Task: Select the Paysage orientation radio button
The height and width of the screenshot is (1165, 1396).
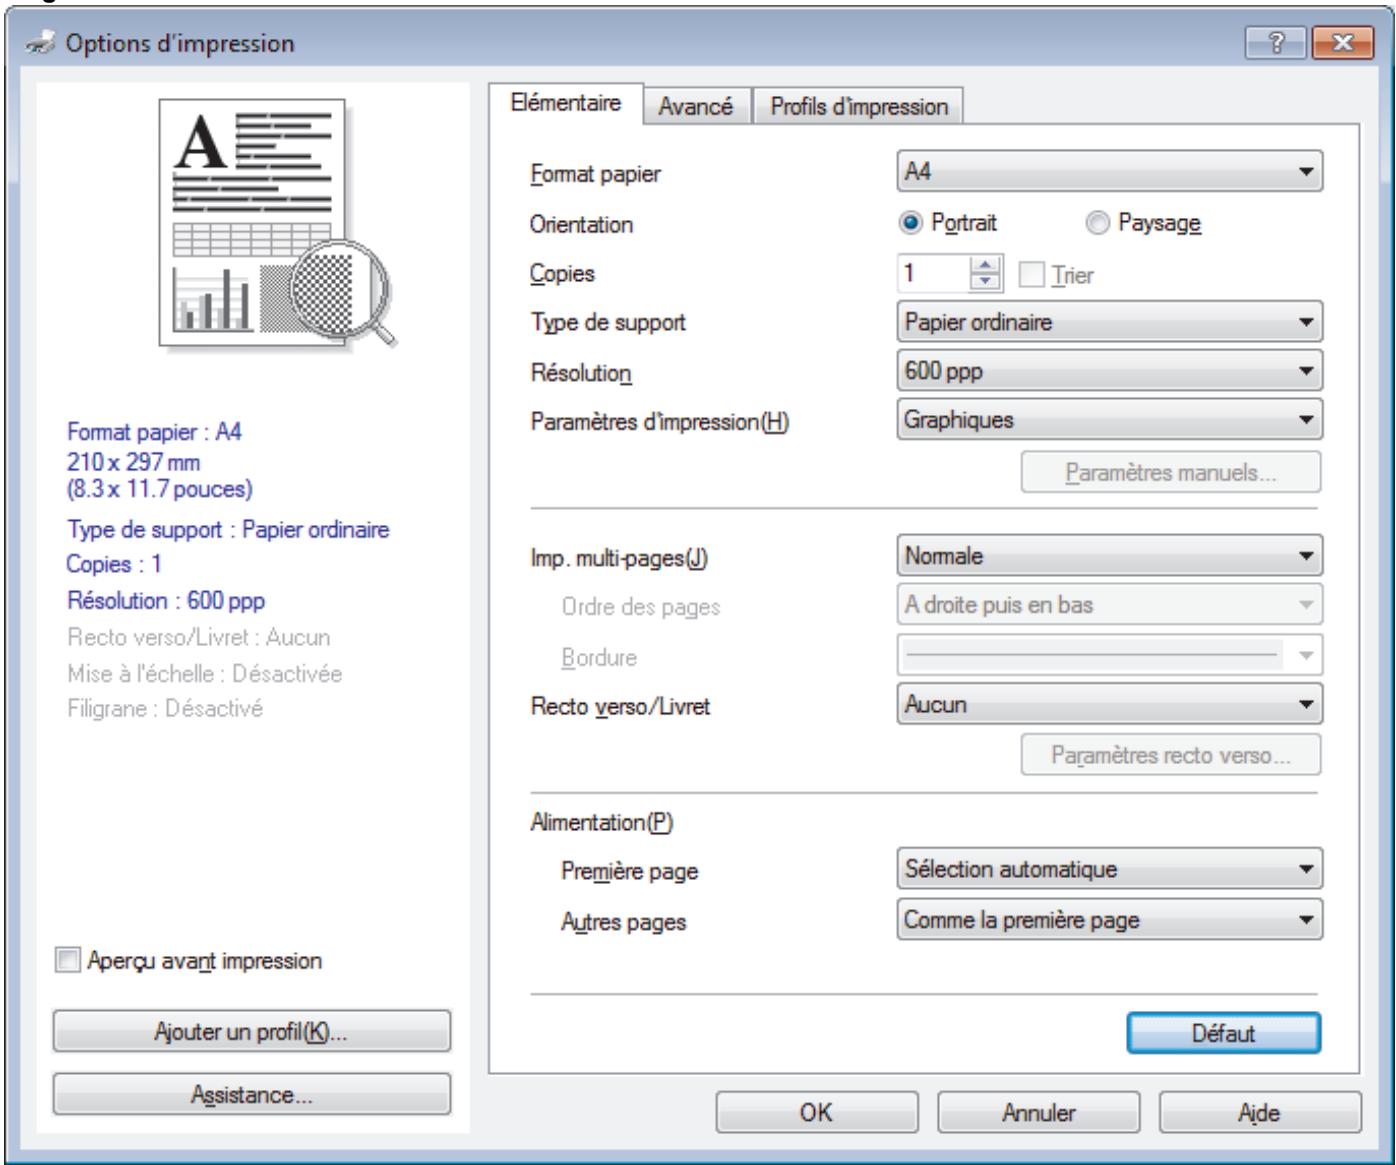Action: point(1096,224)
